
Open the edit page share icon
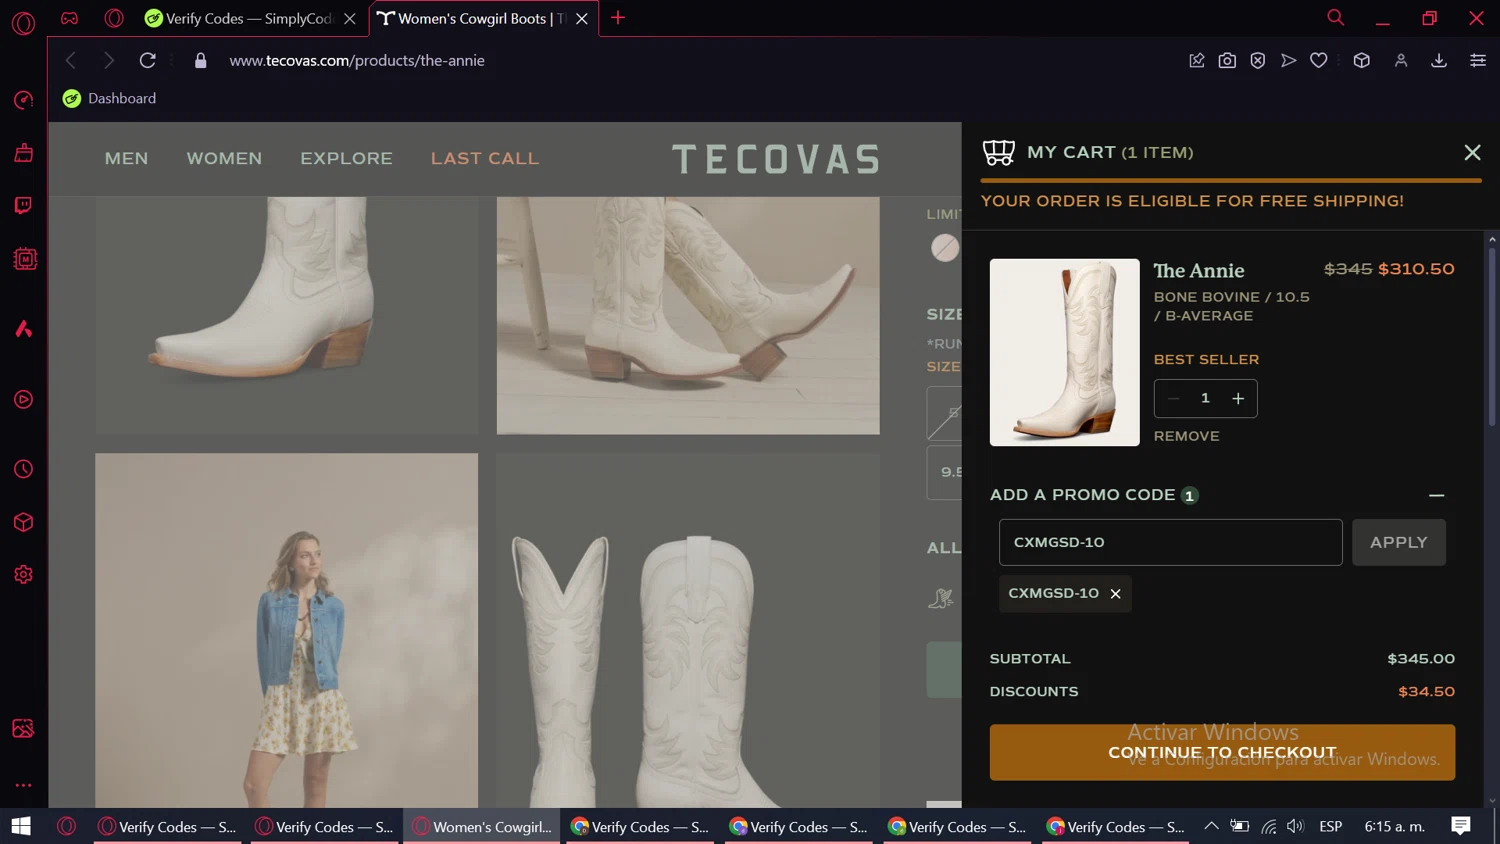click(1196, 60)
